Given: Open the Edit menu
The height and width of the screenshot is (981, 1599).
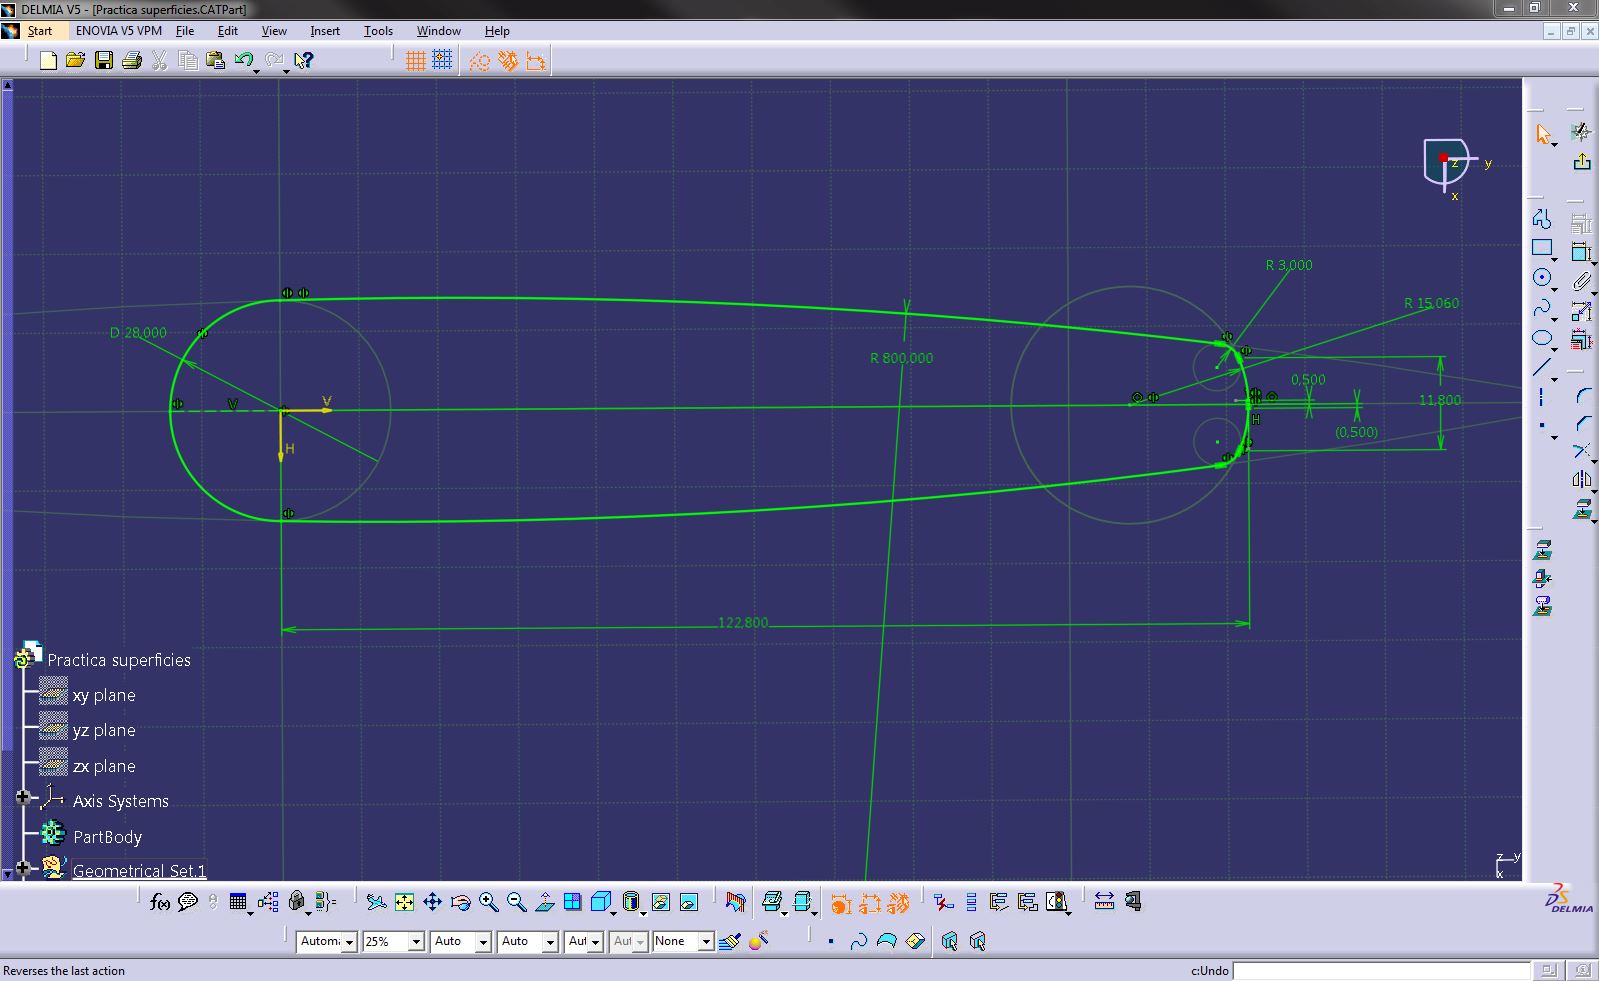Looking at the screenshot, I should click(228, 31).
